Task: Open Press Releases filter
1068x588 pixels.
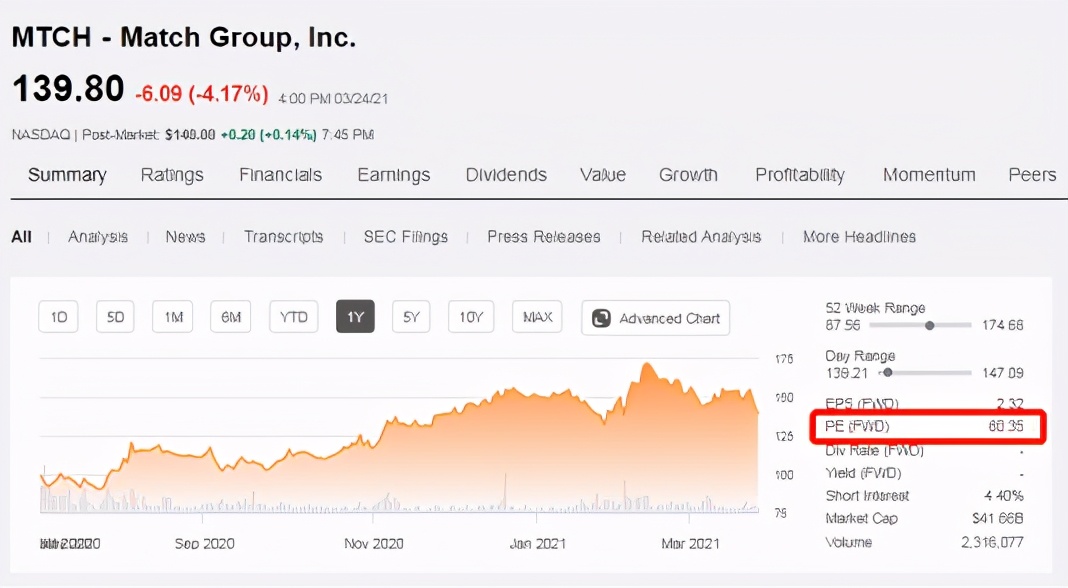Action: [544, 237]
